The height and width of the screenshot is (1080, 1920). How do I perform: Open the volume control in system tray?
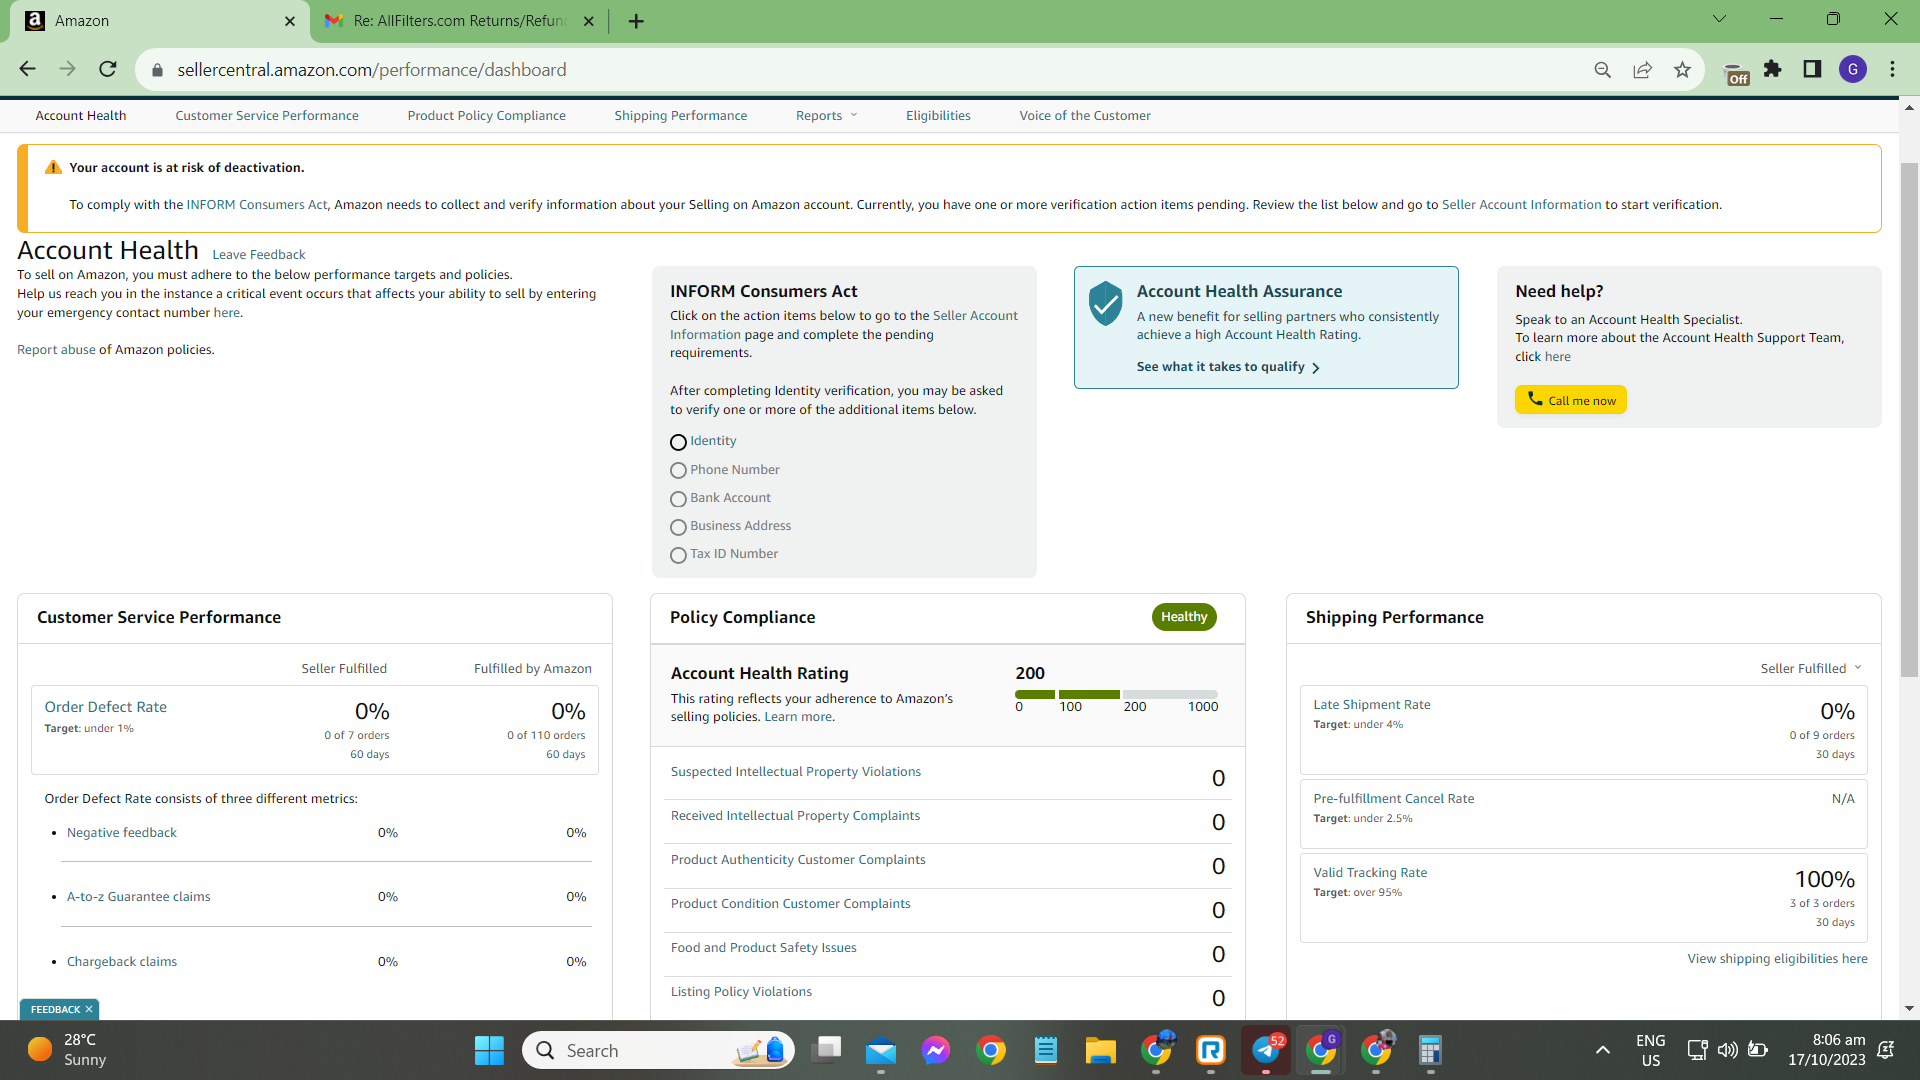1727,1050
